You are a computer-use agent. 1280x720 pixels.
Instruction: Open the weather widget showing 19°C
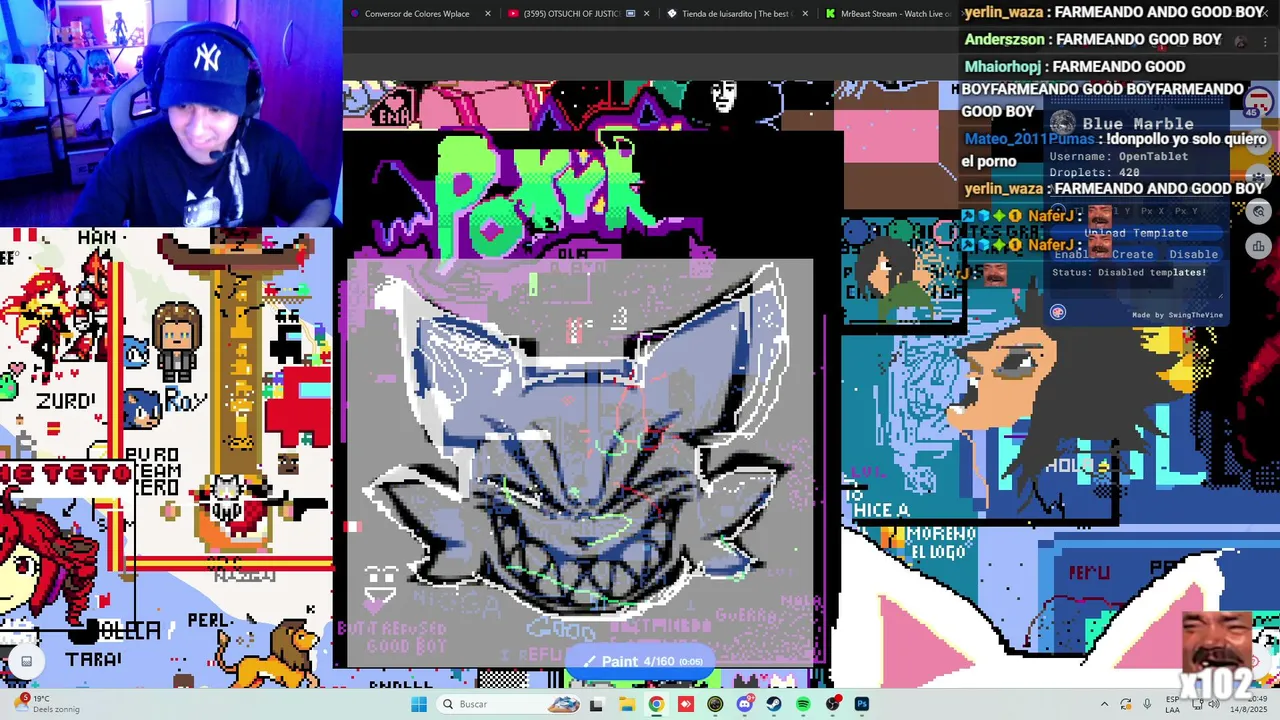coord(48,704)
